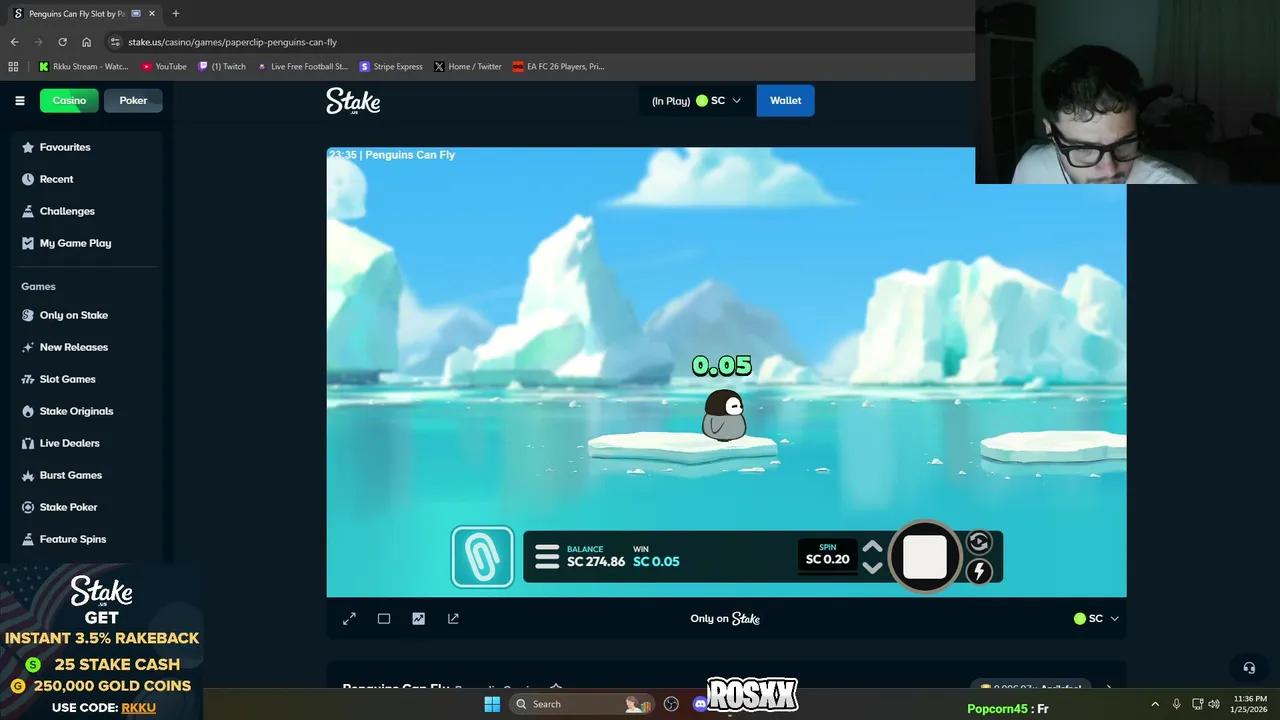Open the Wallet
Screen dimensions: 1280x720
click(785, 100)
